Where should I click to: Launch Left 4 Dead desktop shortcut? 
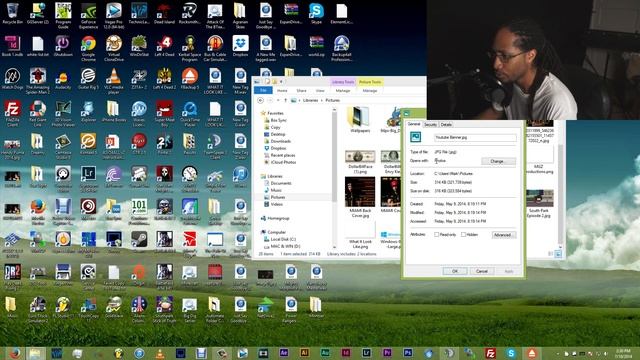pos(164,46)
